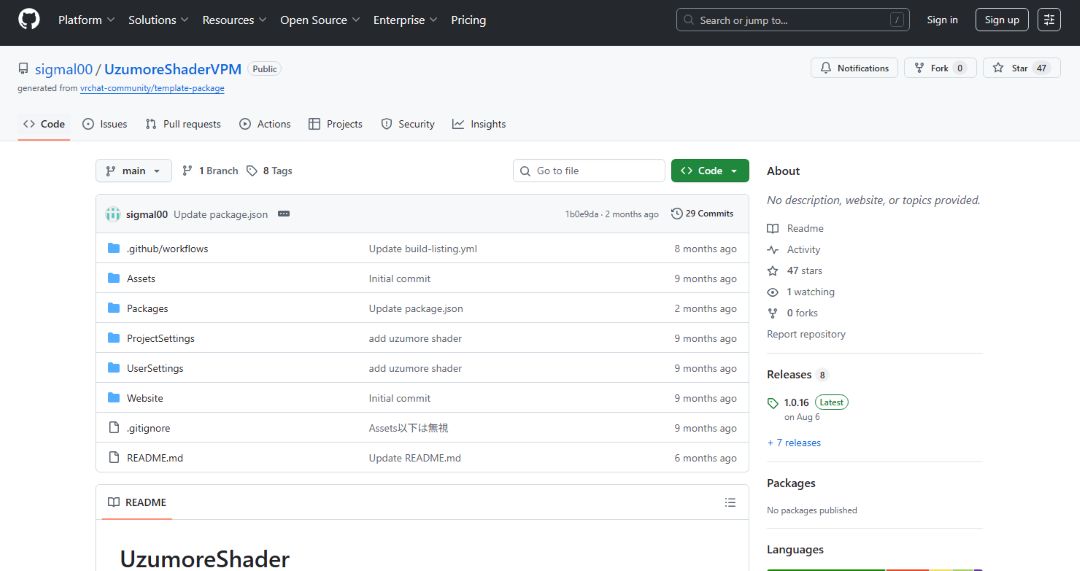This screenshot has height=571, width=1080.
Task: Click the GitHub logo icon
Action: pos(28,20)
